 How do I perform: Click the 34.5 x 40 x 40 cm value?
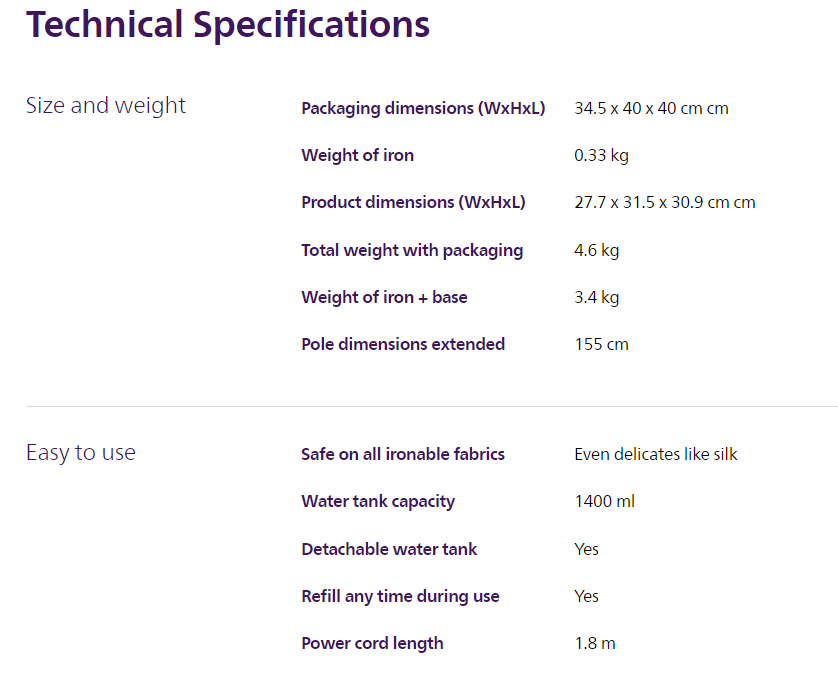click(x=651, y=108)
